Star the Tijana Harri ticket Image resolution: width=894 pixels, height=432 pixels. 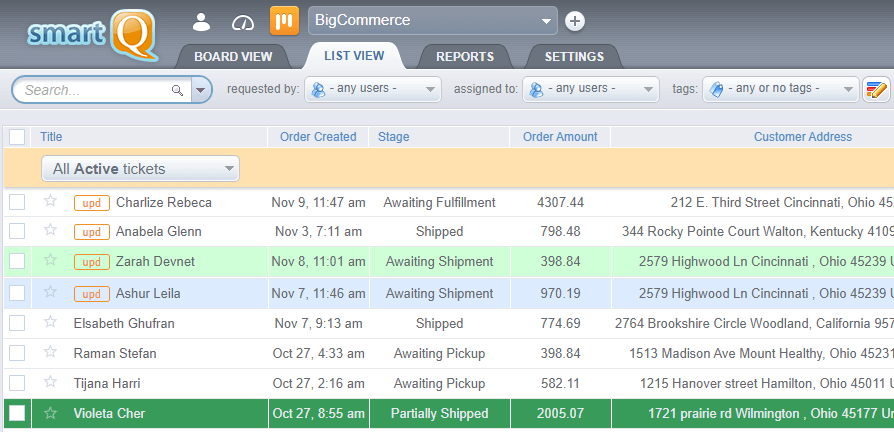[x=51, y=381]
